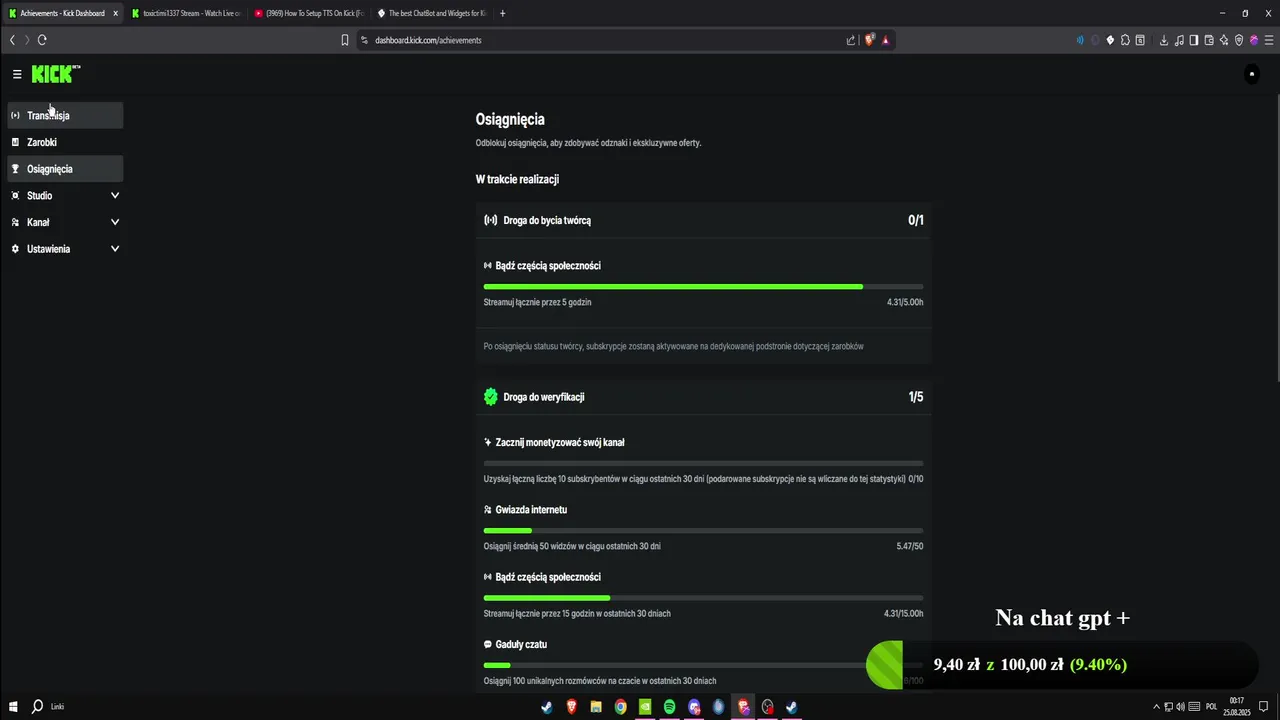Click the Osiągnięcia trophy icon
The image size is (1280, 720).
(x=15, y=169)
